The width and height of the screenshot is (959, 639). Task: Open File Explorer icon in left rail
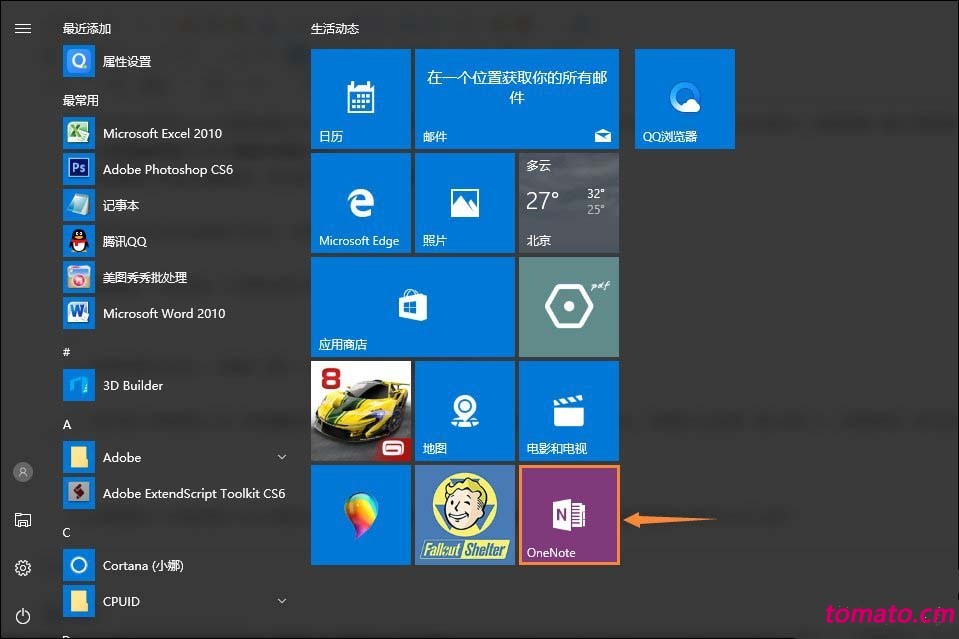[x=23, y=520]
